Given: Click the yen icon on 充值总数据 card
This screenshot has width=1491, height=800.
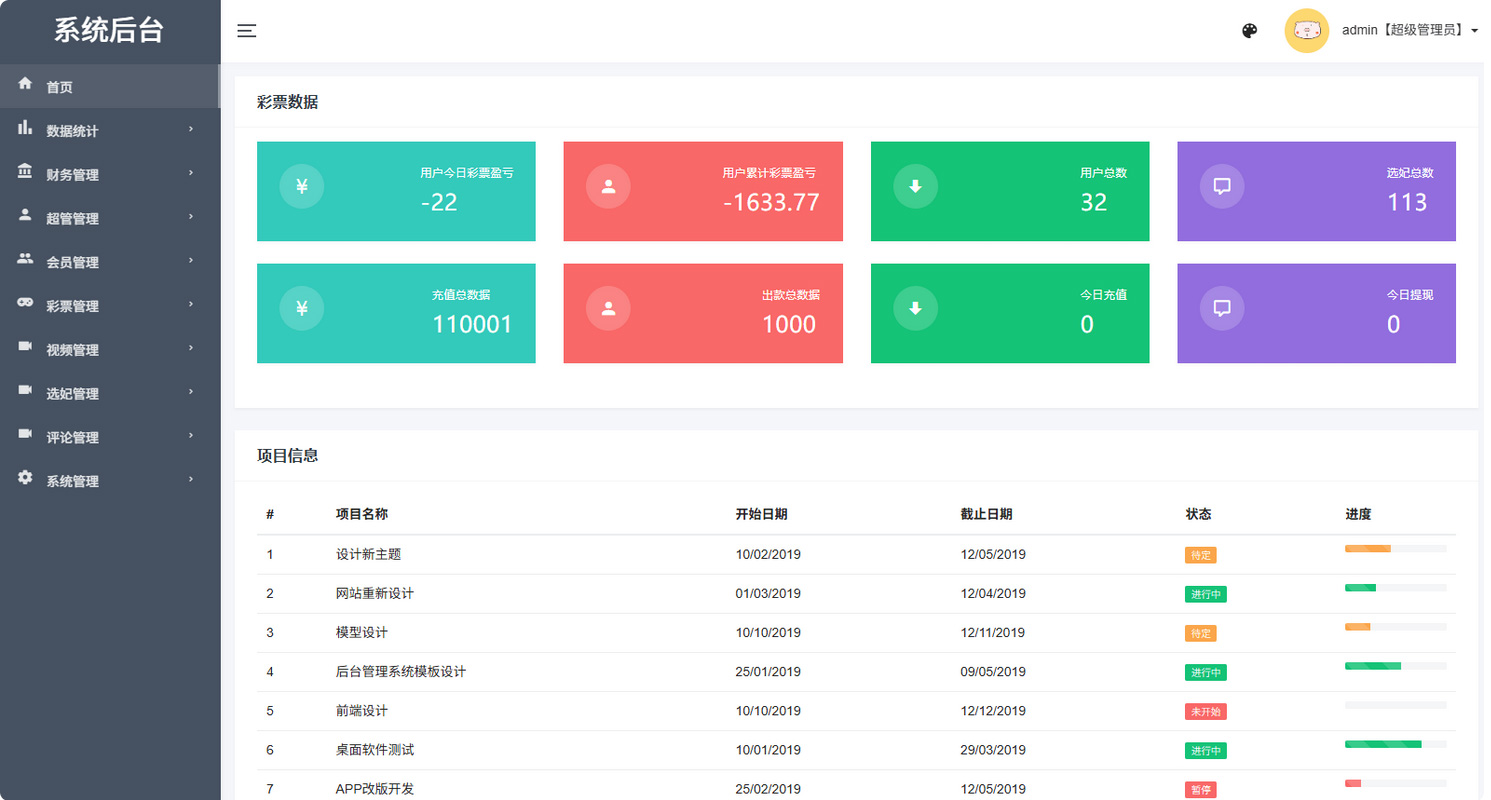Looking at the screenshot, I should pyautogui.click(x=301, y=308).
